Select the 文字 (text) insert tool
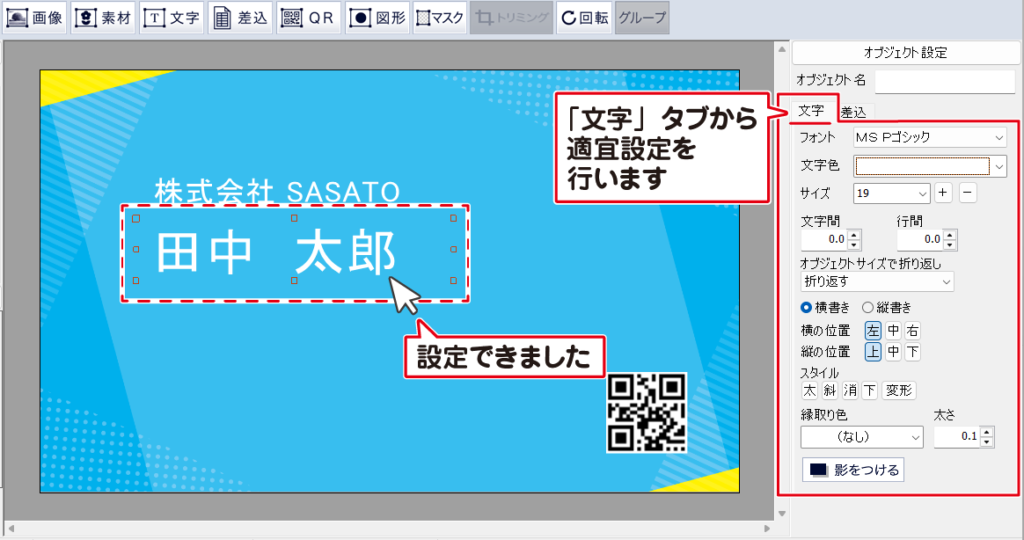The width and height of the screenshot is (1024, 540). 172,18
